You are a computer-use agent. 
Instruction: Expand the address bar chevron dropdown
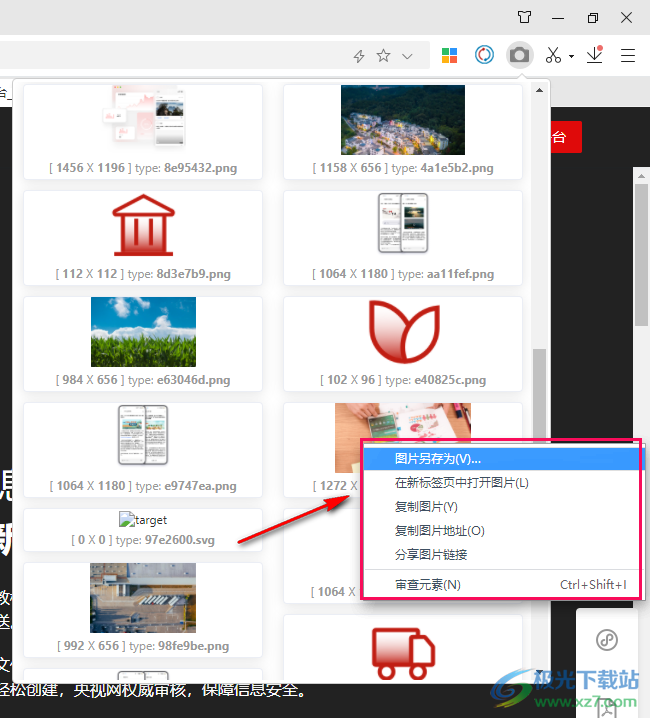[407, 56]
